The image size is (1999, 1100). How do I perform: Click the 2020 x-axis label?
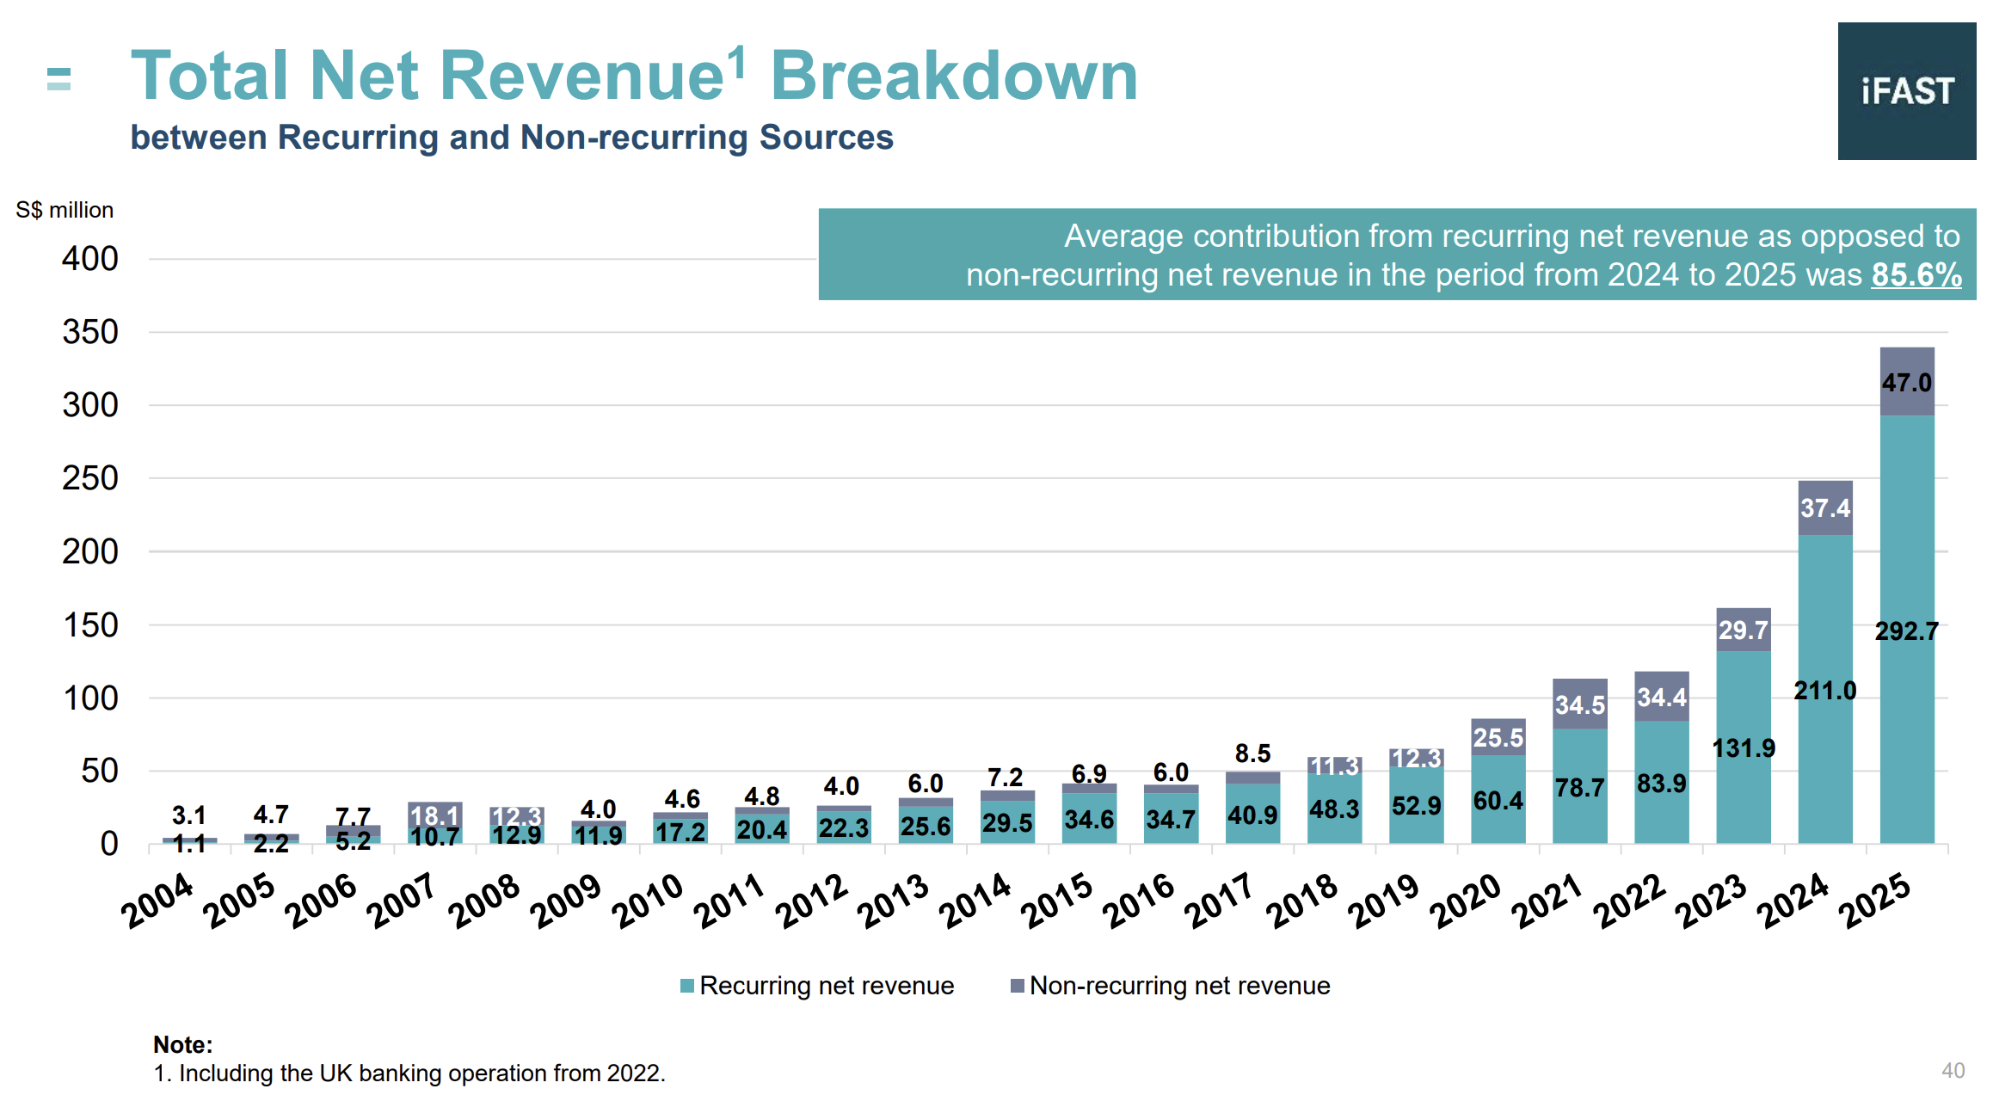[1465, 900]
